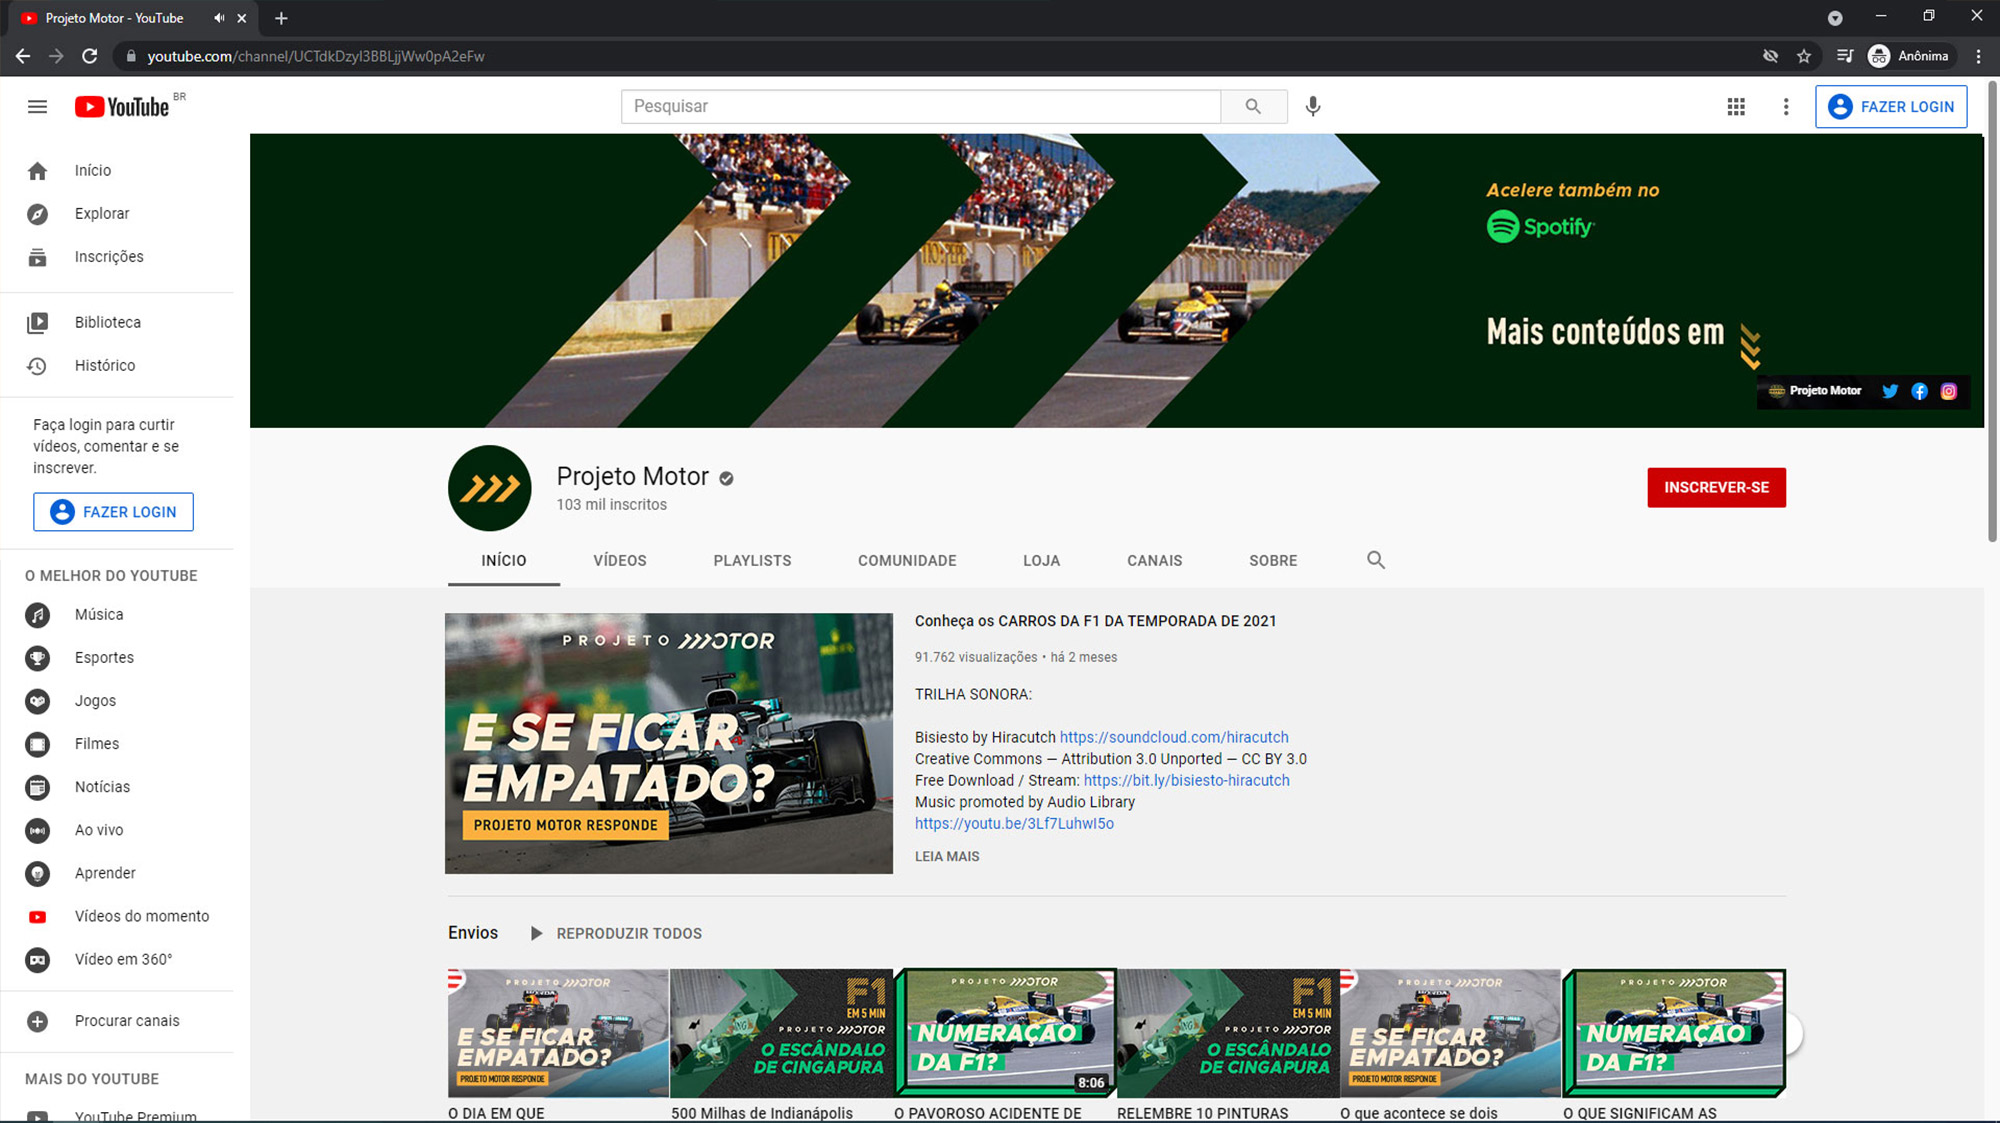
Task: Switch to CANAIS tab
Action: (x=1154, y=561)
